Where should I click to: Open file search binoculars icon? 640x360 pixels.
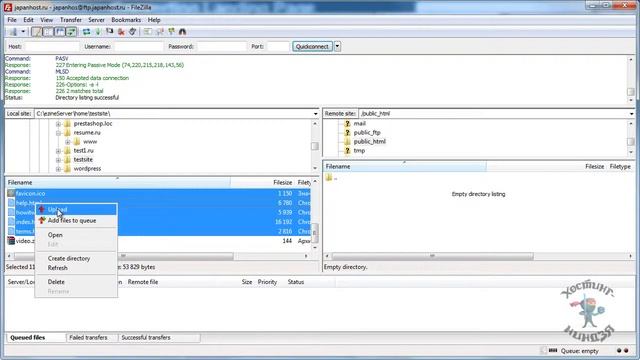pyautogui.click(x=182, y=32)
